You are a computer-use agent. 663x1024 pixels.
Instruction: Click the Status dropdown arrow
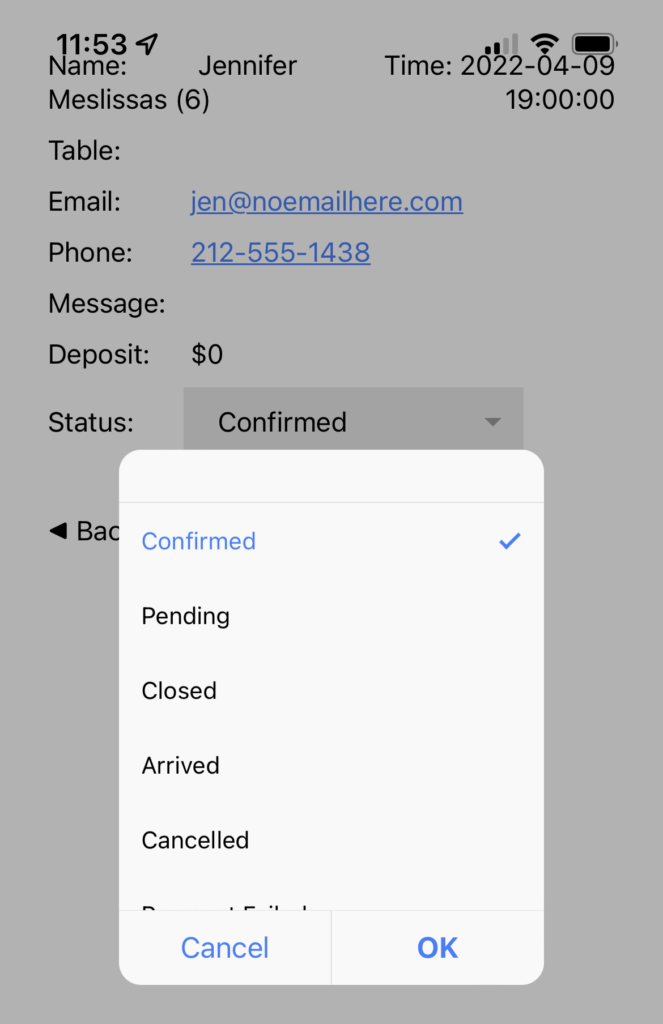pyautogui.click(x=493, y=422)
